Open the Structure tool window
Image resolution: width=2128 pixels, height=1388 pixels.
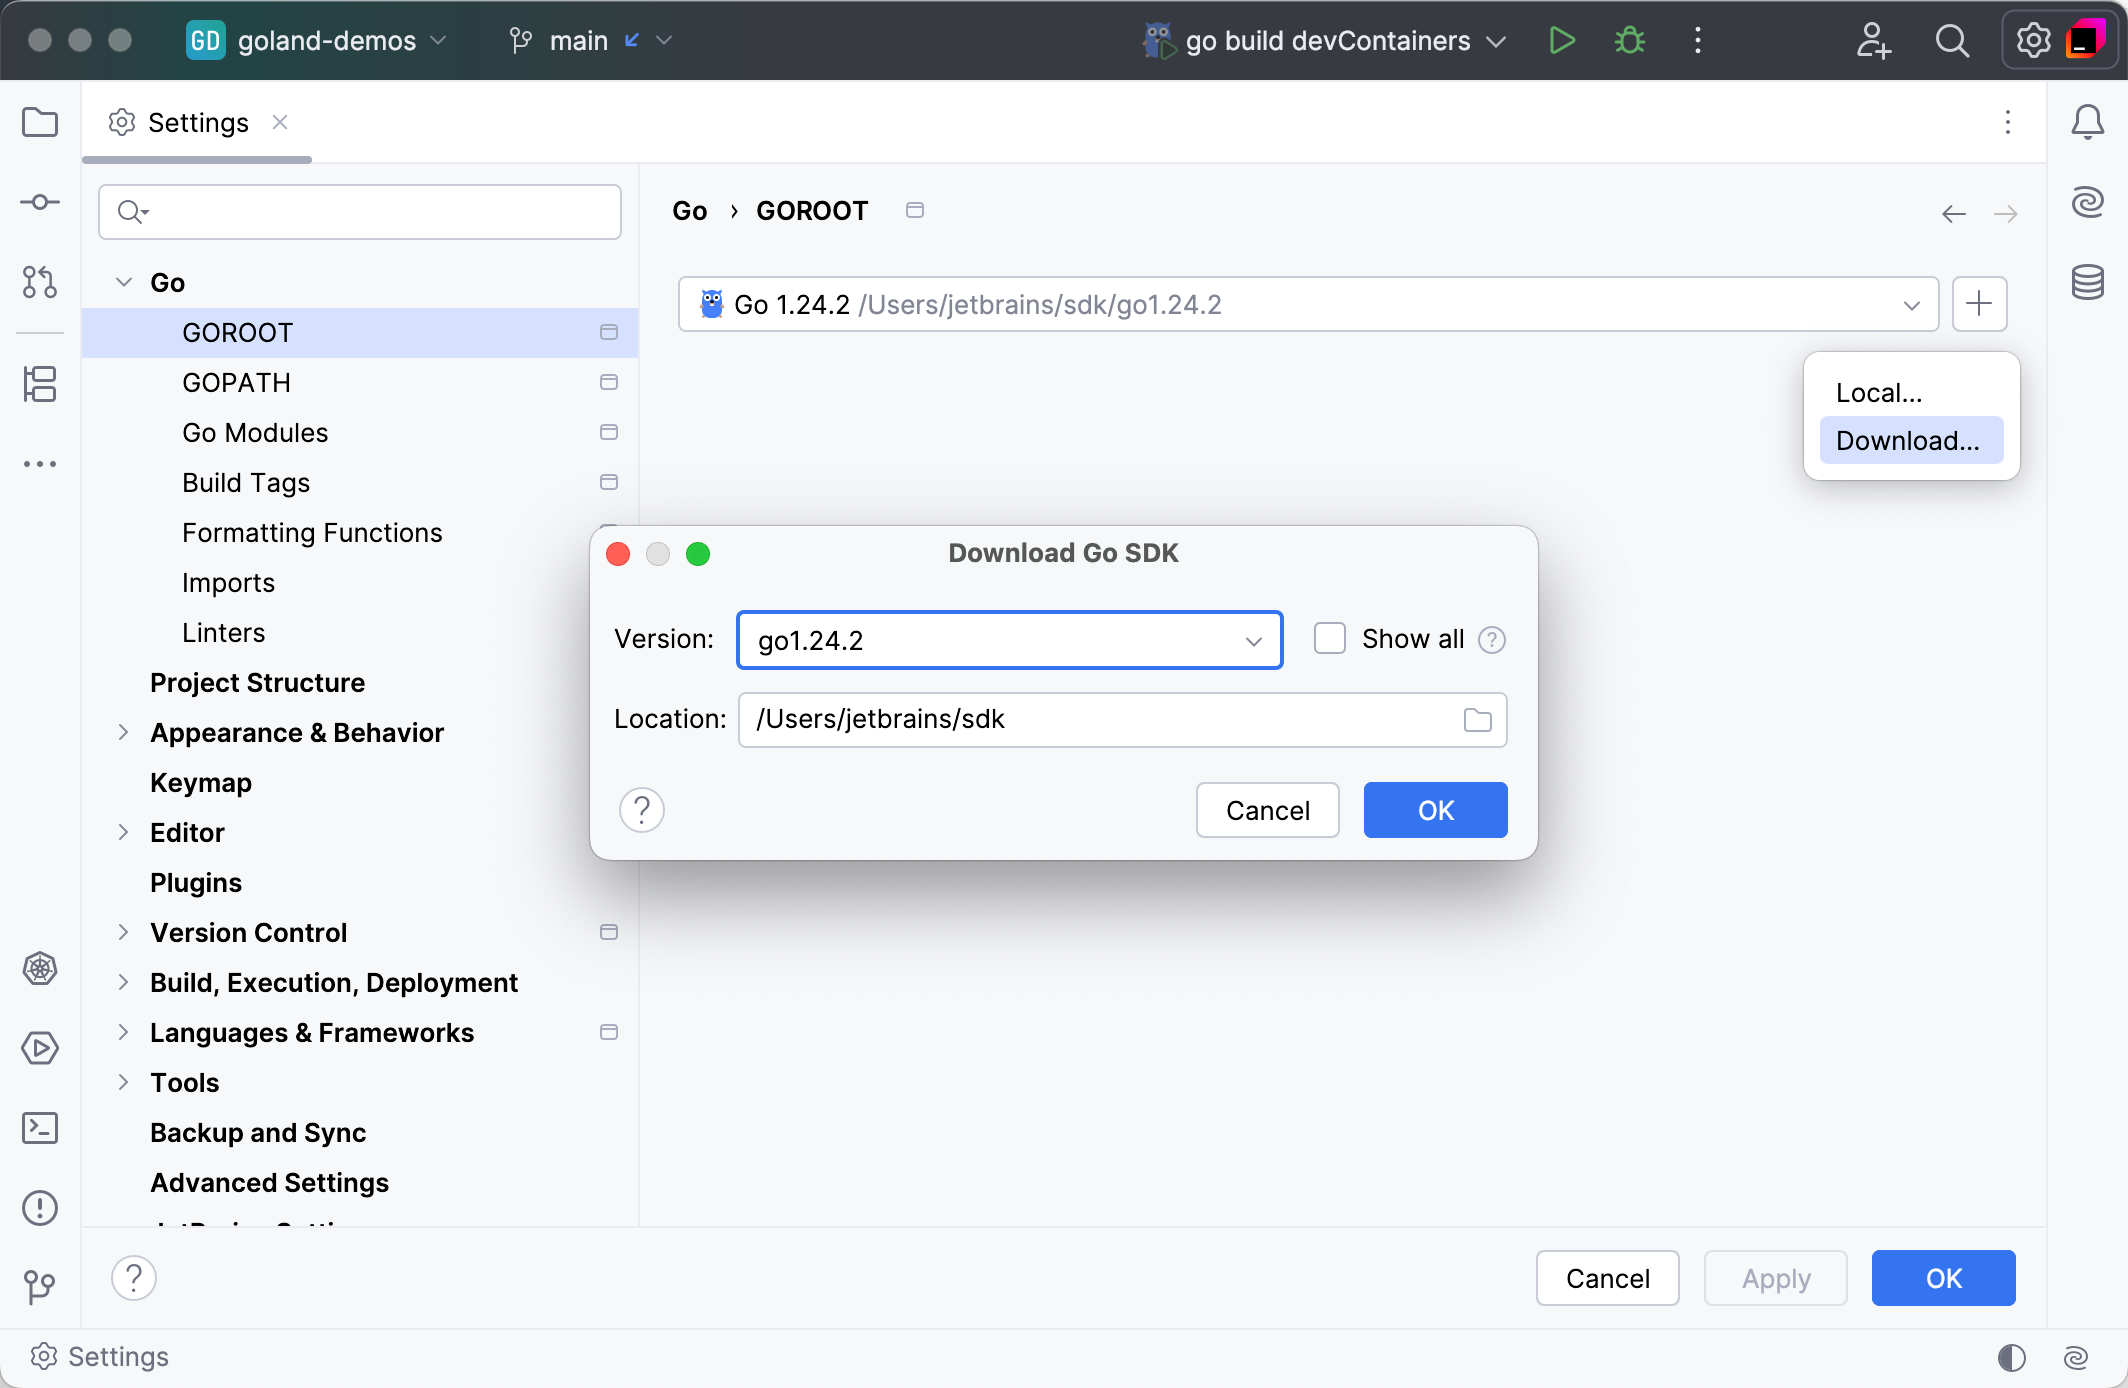[x=40, y=385]
